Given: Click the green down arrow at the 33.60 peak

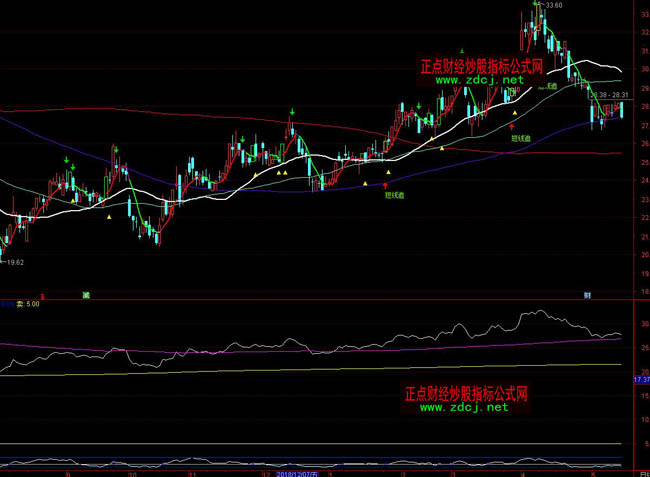Looking at the screenshot, I should 535,5.
